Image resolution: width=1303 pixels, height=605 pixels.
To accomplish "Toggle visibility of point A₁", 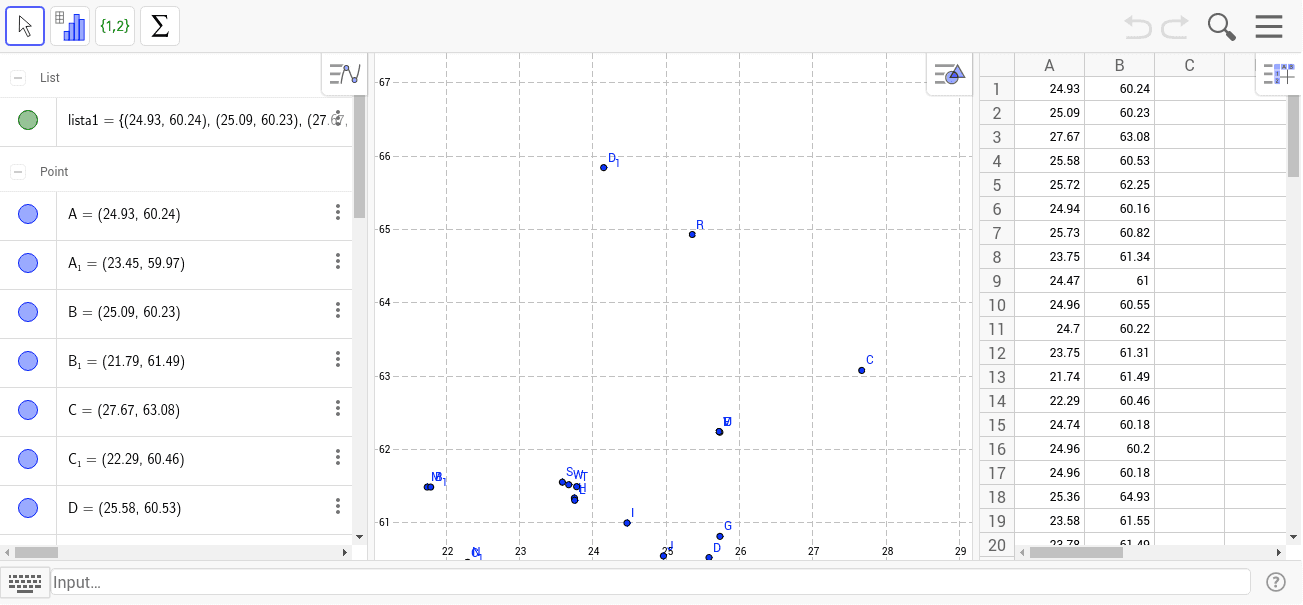I will click(28, 263).
